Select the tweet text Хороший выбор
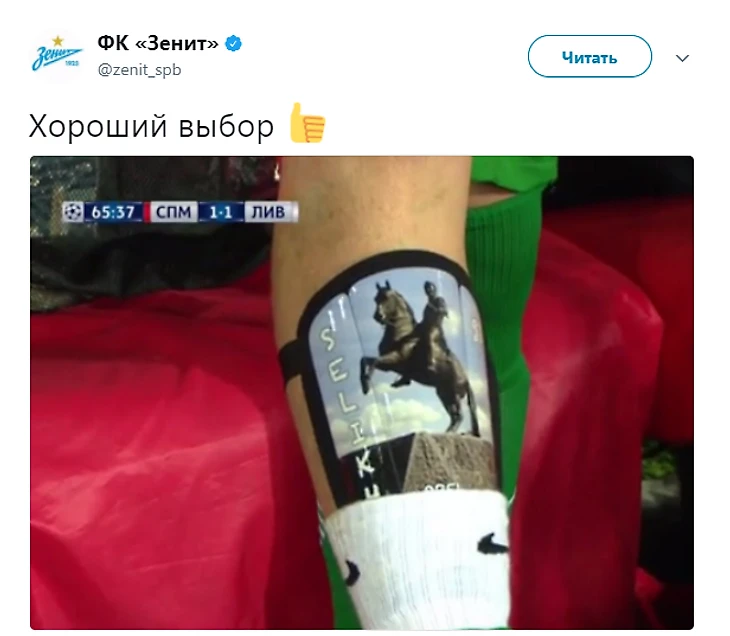Image resolution: width=730 pixels, height=636 pixels. click(x=151, y=126)
